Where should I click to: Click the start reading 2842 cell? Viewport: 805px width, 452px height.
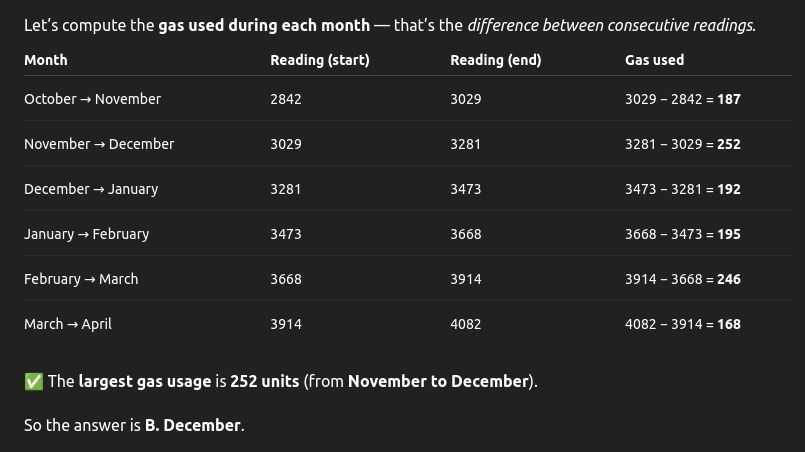pos(285,99)
